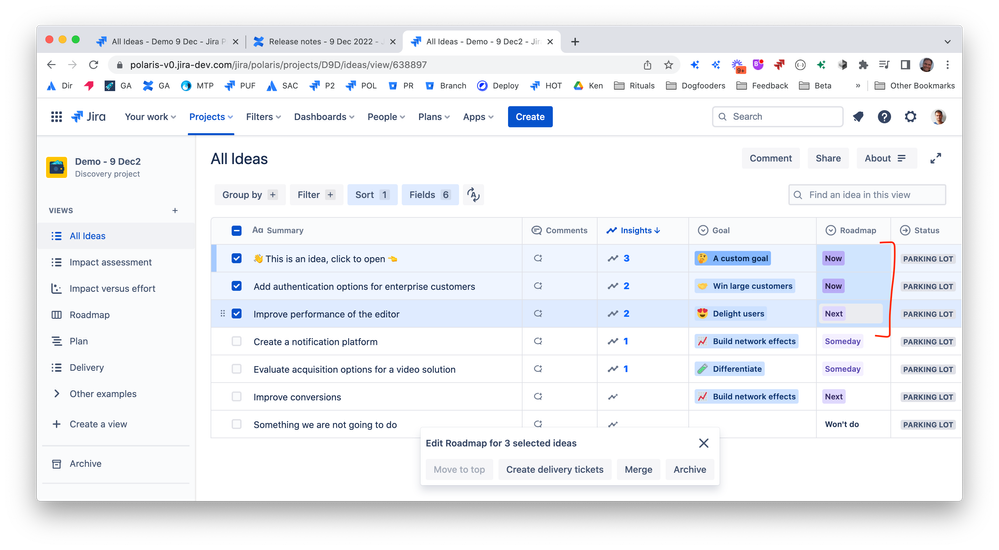Viewport: 999px width, 550px height.
Task: Click the Merge button
Action: pyautogui.click(x=638, y=470)
